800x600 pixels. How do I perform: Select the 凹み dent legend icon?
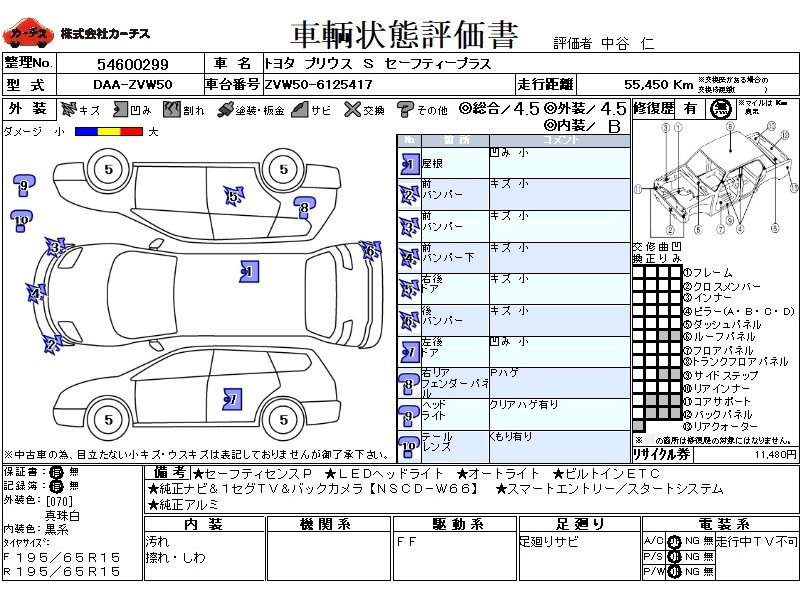120,109
